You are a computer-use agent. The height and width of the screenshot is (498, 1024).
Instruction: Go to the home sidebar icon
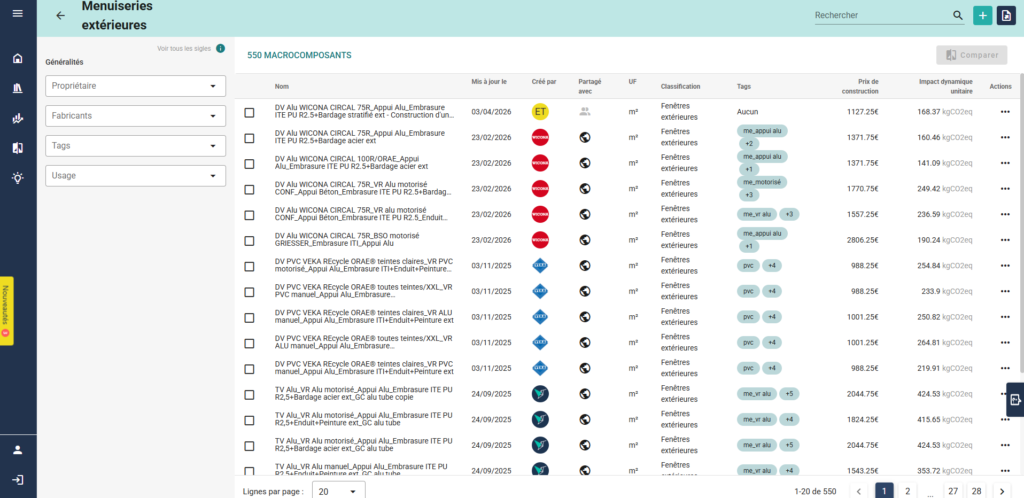click(x=18, y=58)
